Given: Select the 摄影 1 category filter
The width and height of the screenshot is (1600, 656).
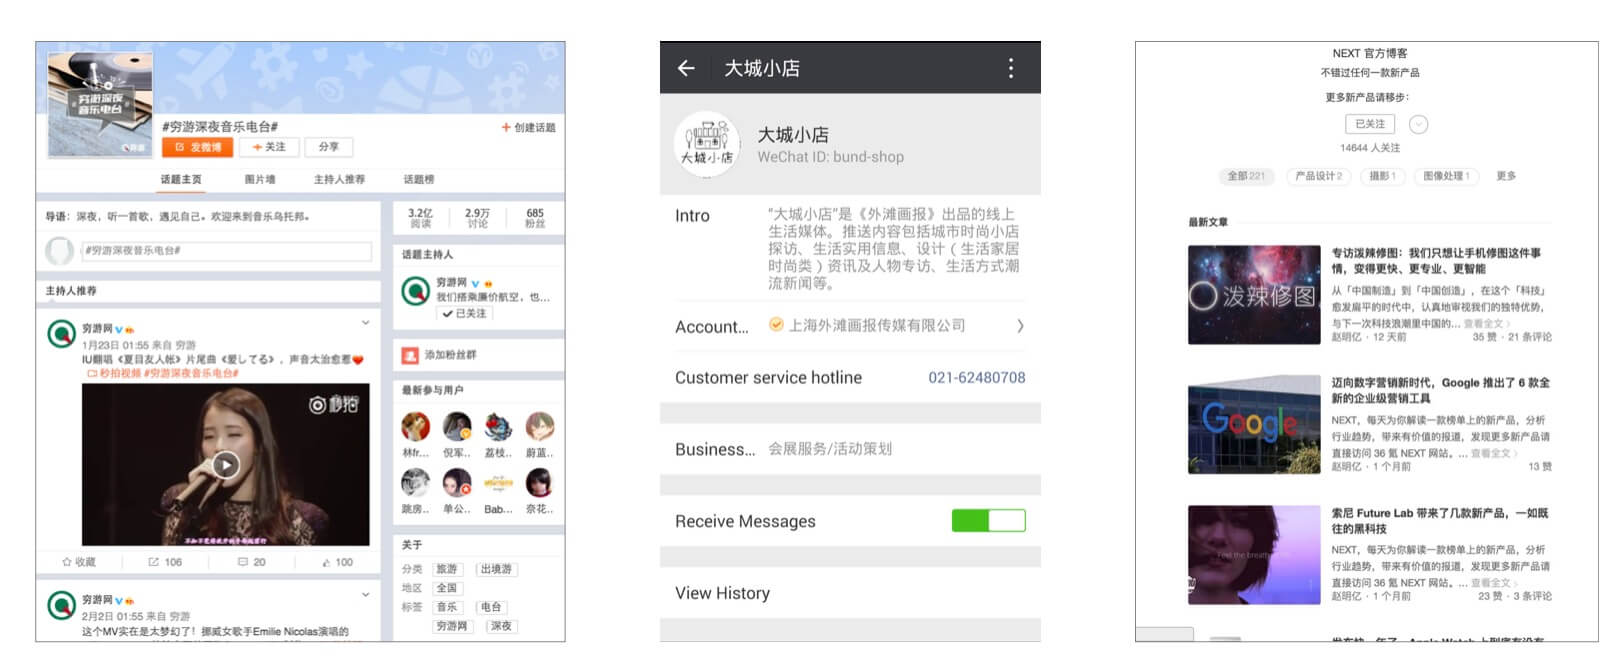Looking at the screenshot, I should [x=1383, y=176].
